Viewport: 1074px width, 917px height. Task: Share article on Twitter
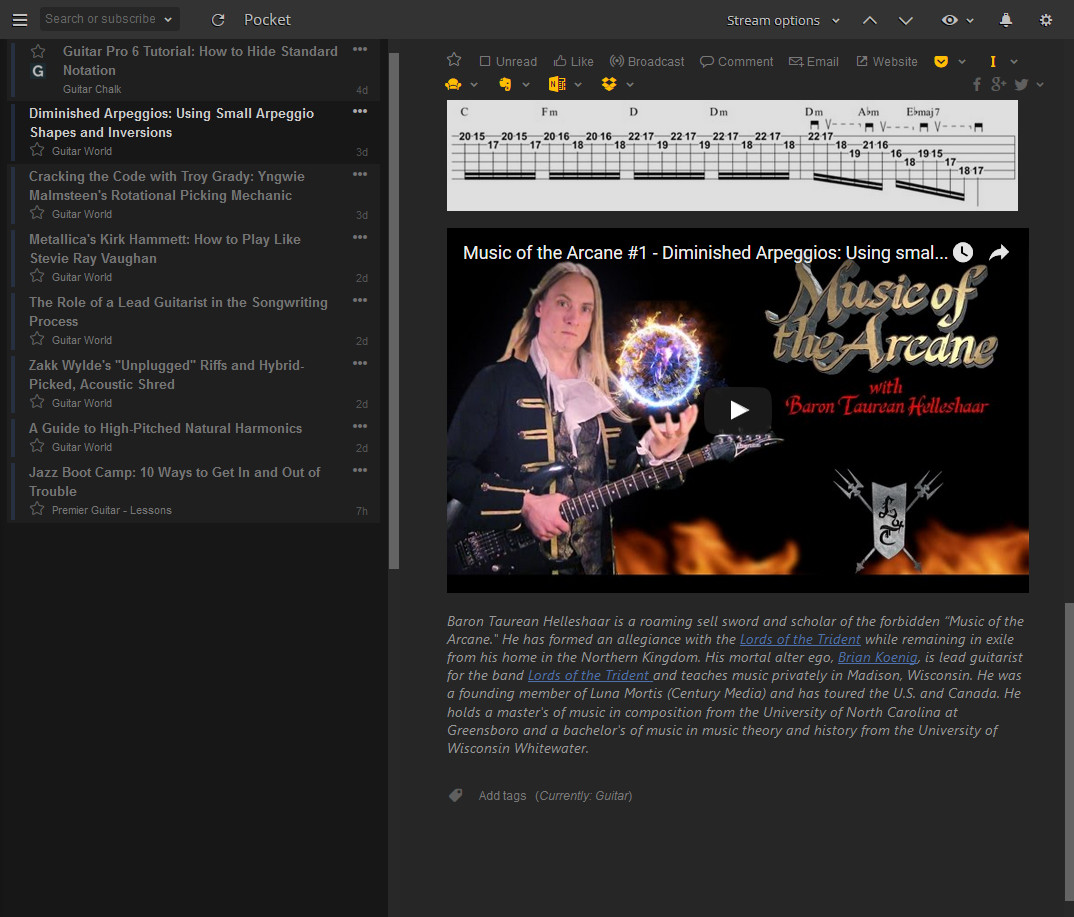click(1021, 84)
